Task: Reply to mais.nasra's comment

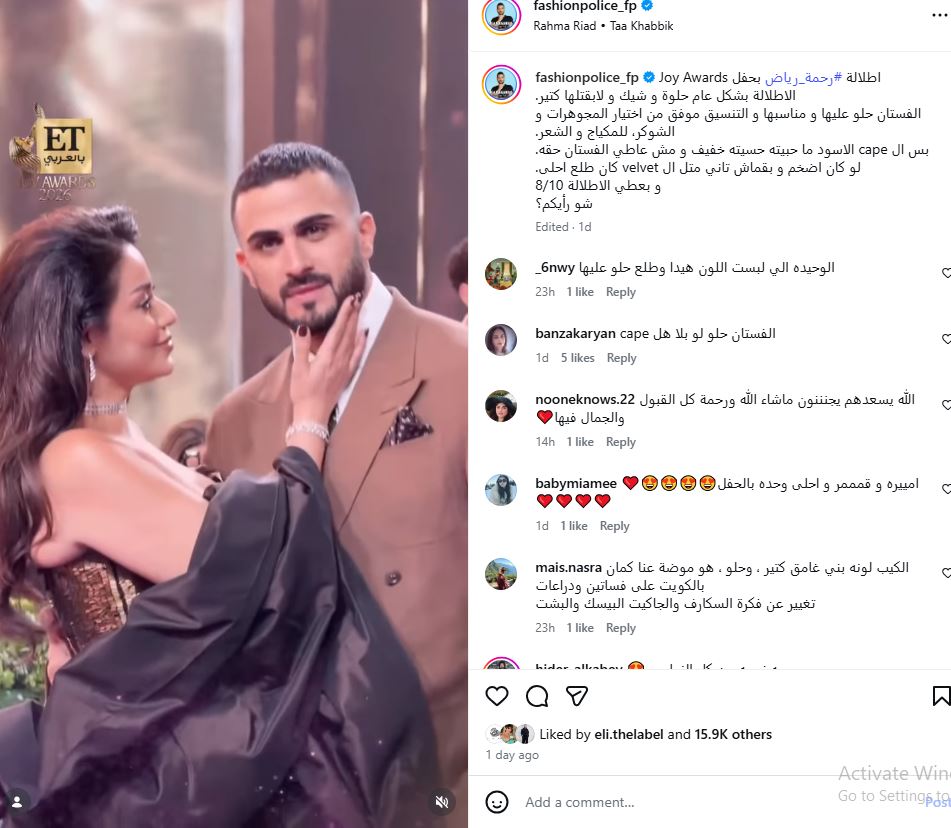Action: pos(620,628)
